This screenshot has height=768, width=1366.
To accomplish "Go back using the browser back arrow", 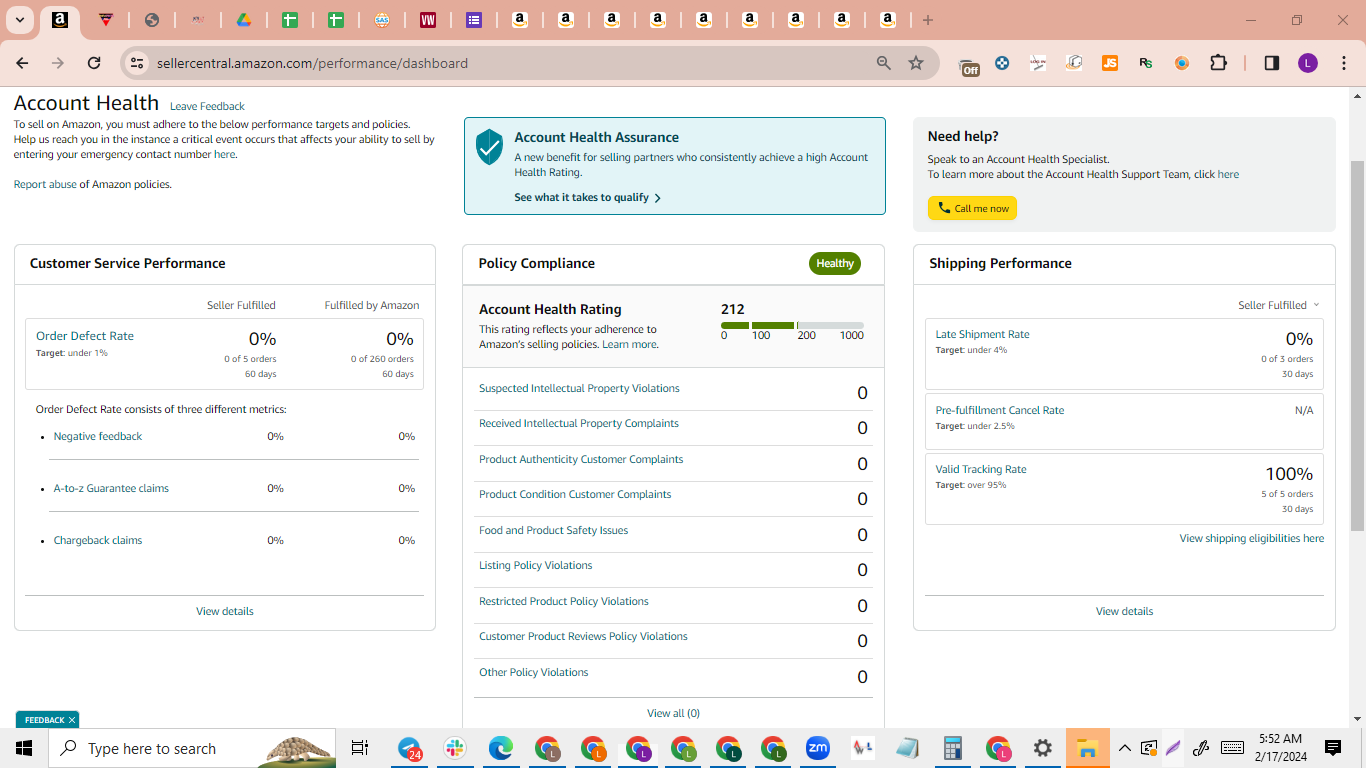I will pyautogui.click(x=22, y=63).
